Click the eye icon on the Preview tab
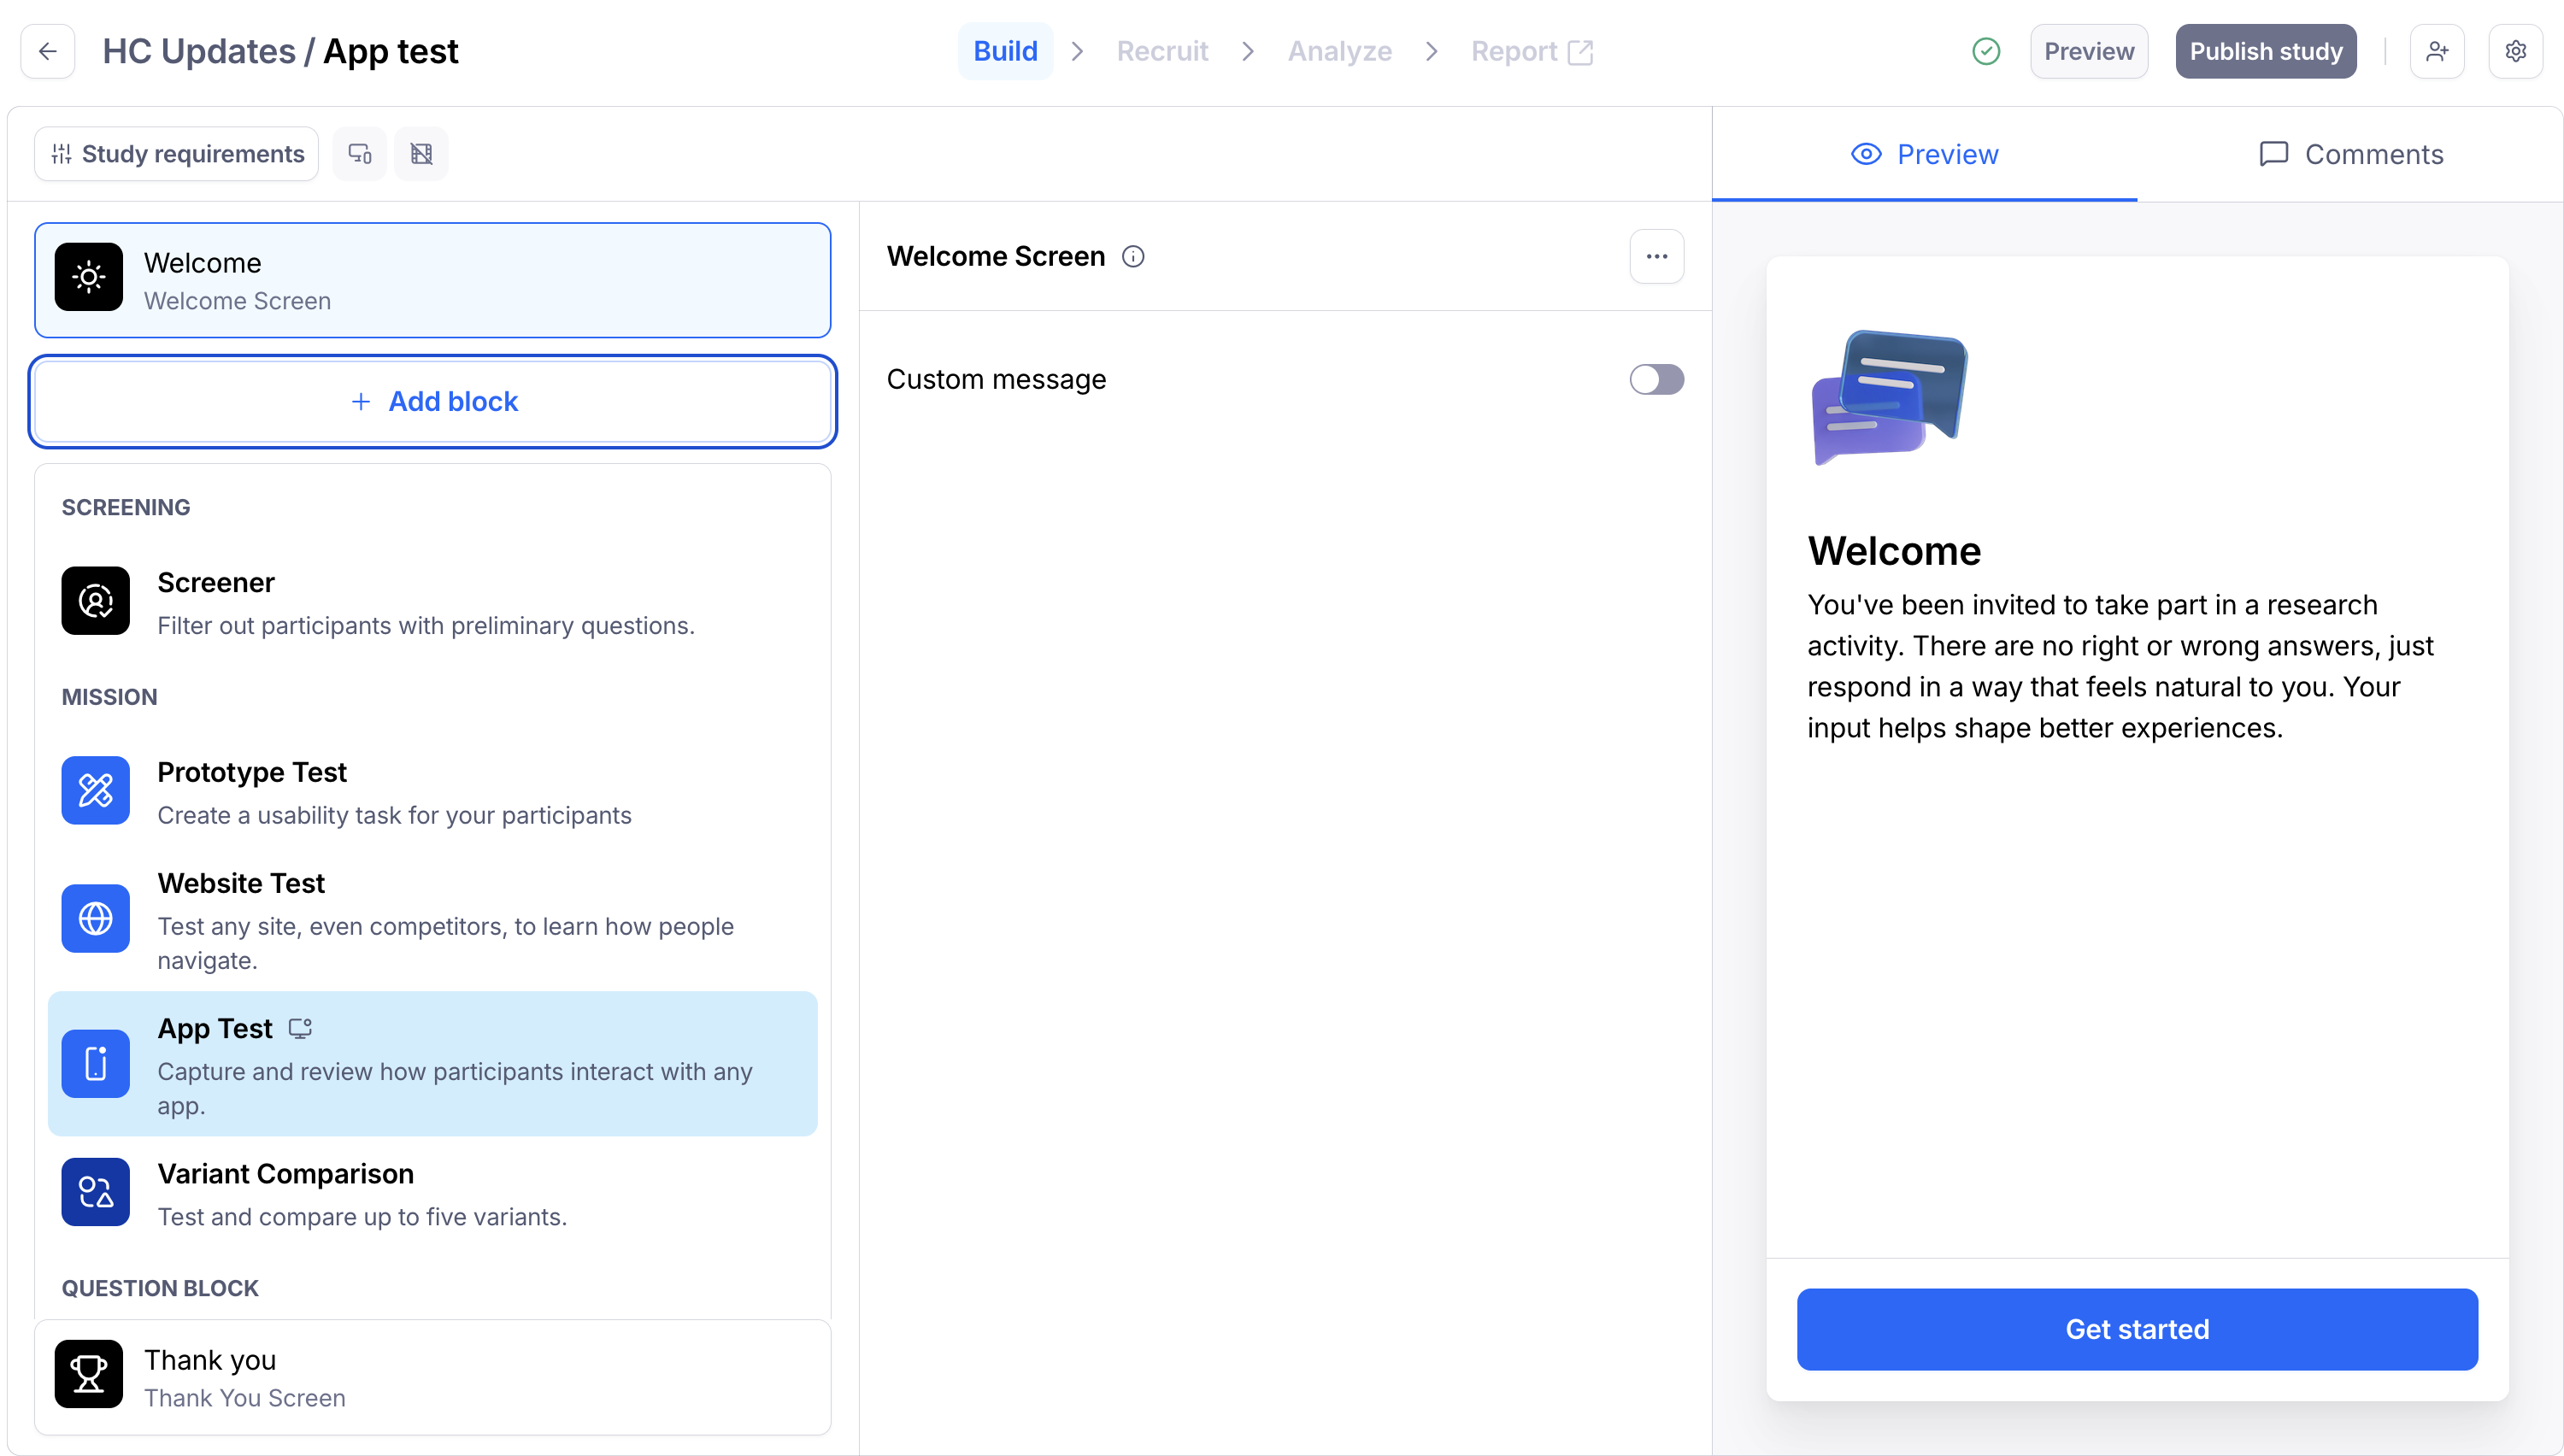The height and width of the screenshot is (1456, 2564). pos(1866,154)
